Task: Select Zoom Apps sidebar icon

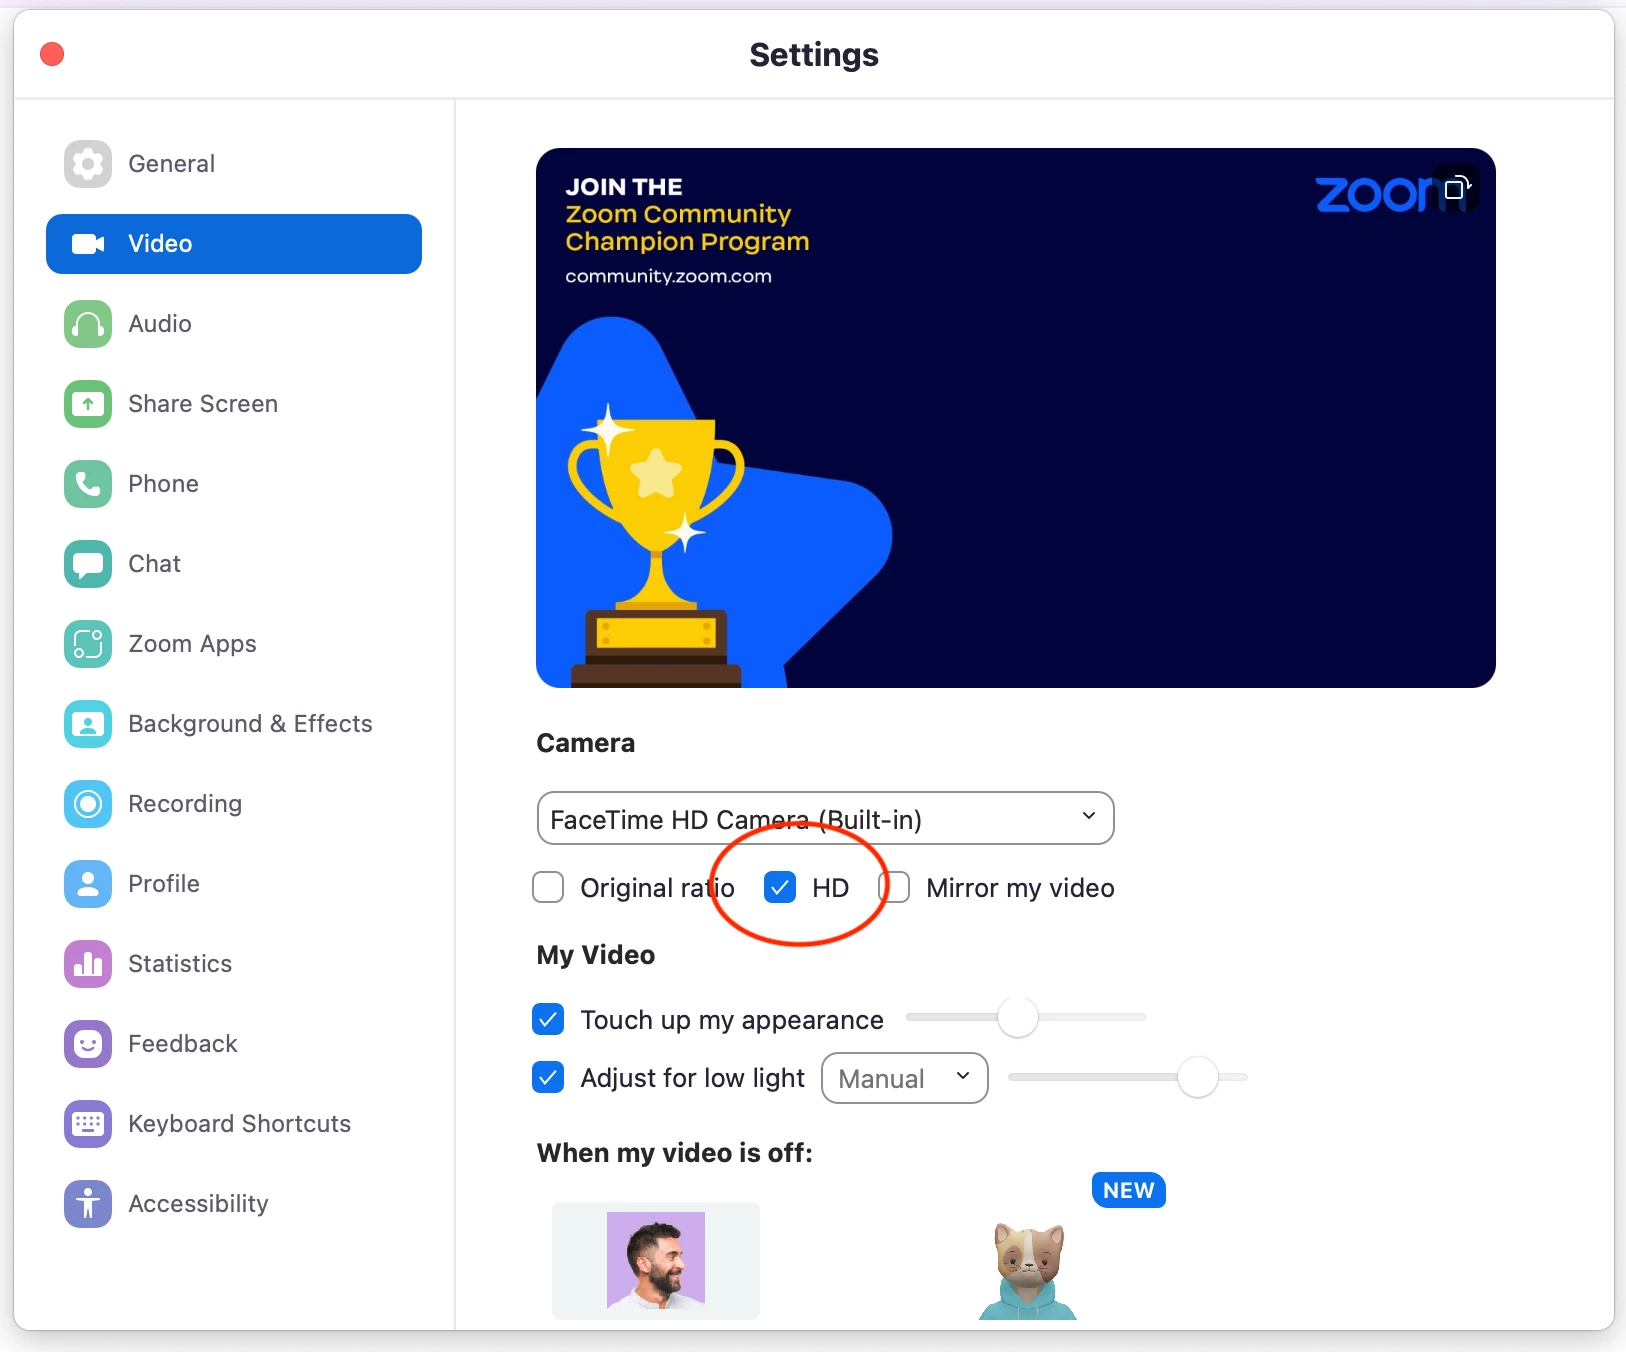Action: (88, 644)
